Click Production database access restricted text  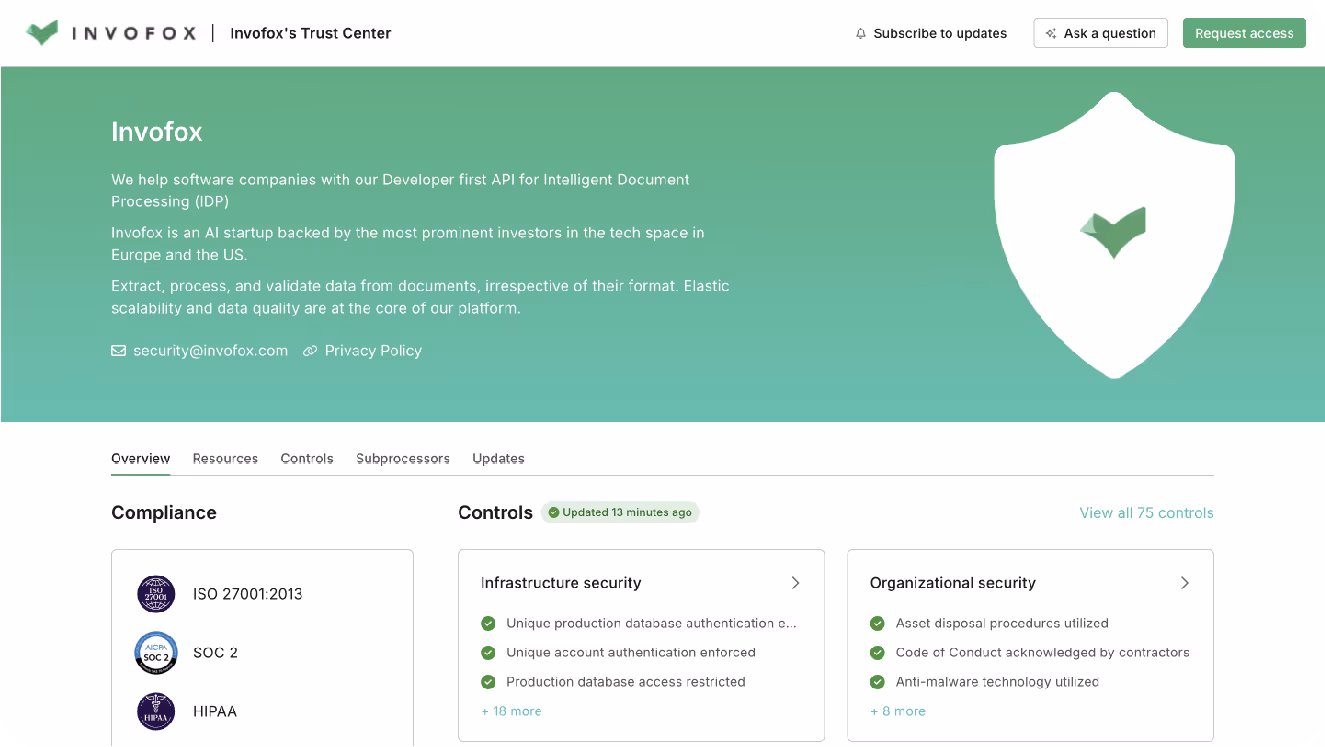tap(626, 682)
